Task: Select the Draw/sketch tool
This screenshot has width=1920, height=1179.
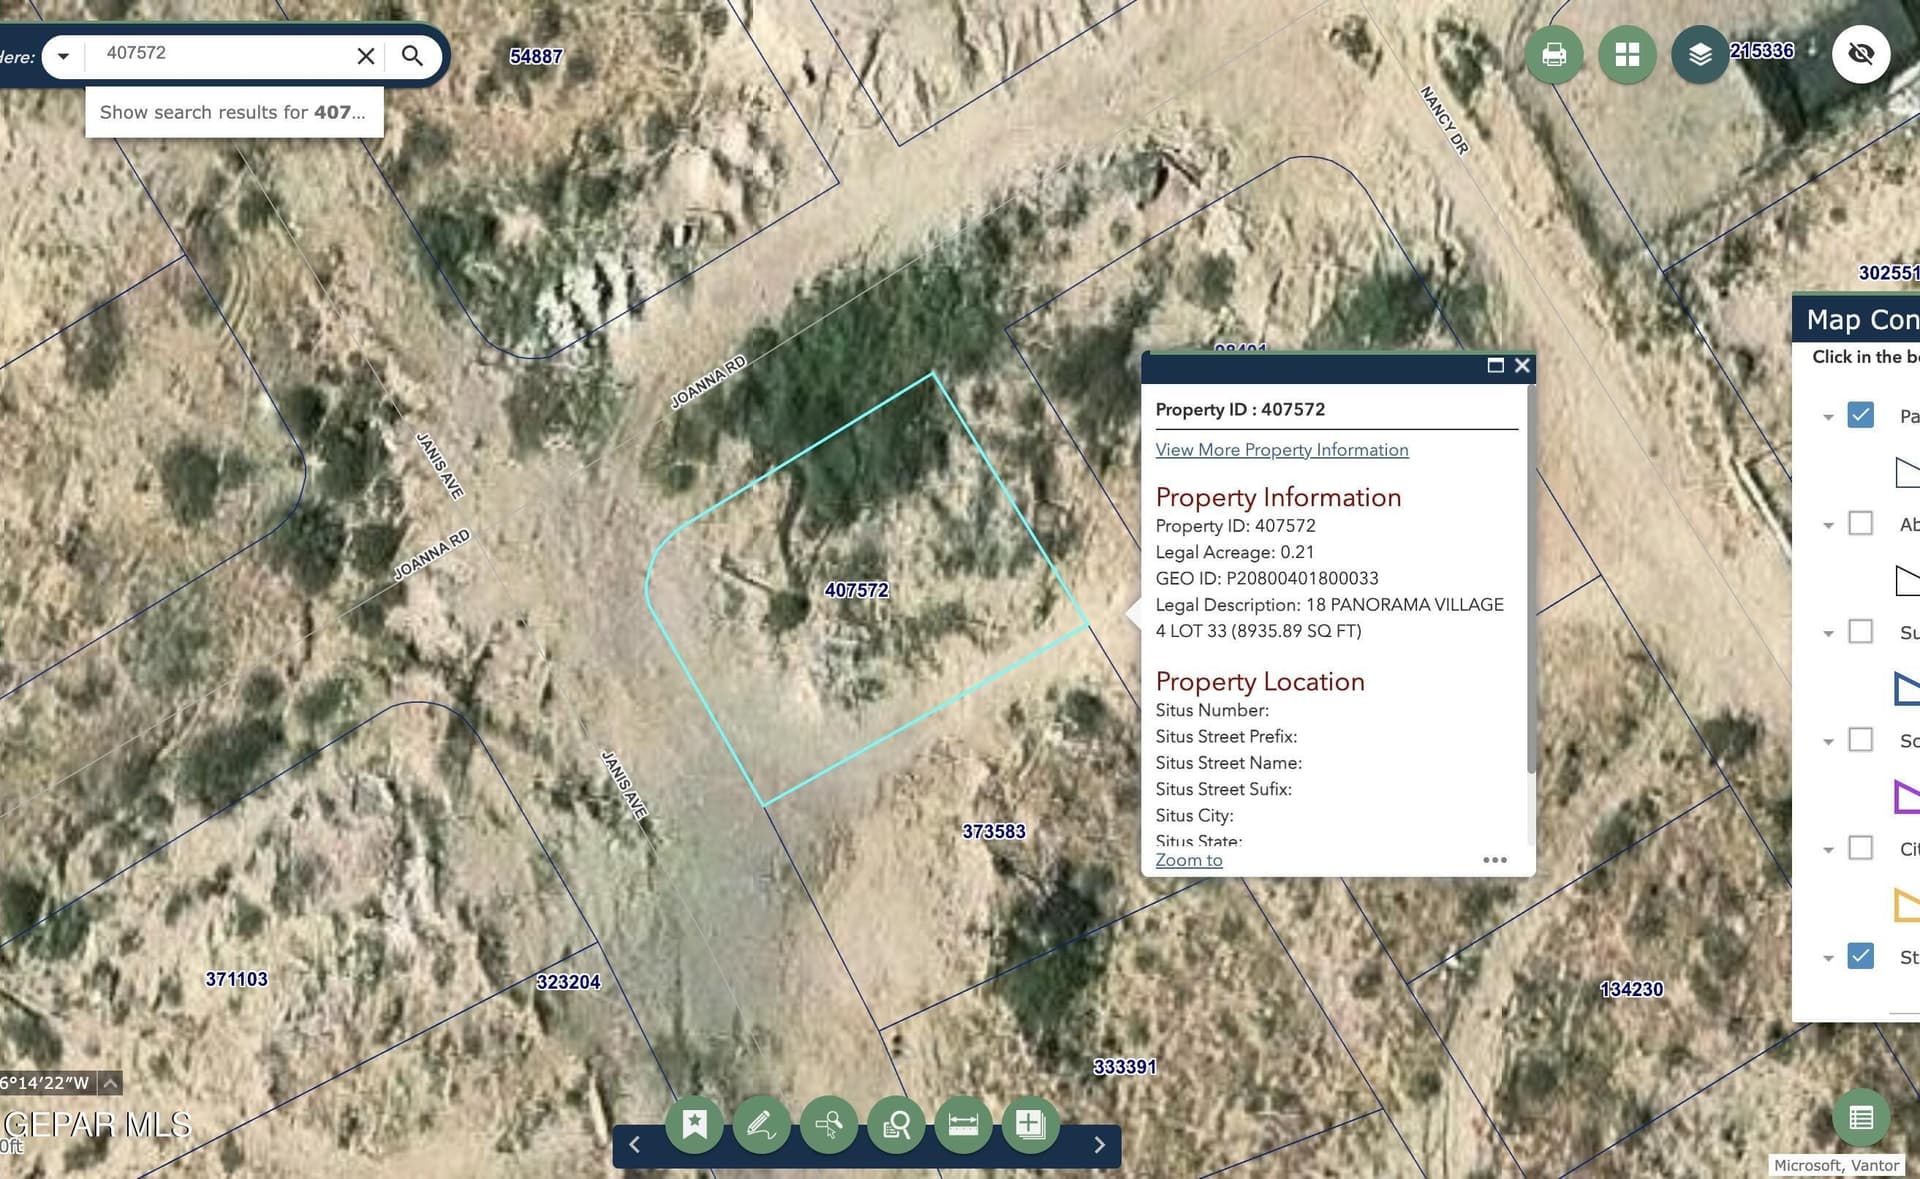Action: (762, 1124)
